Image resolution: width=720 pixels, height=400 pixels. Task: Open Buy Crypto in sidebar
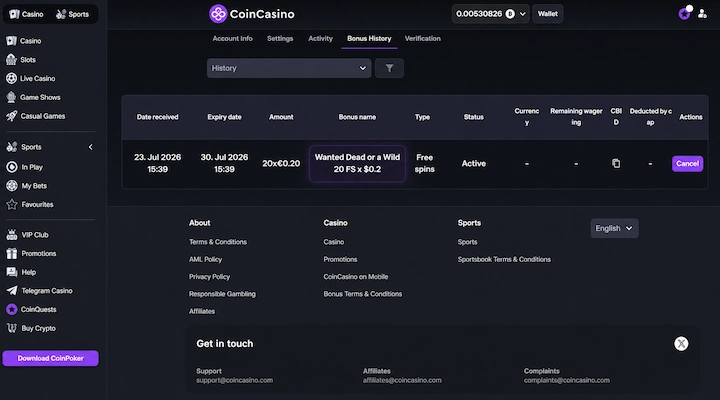(x=31, y=328)
